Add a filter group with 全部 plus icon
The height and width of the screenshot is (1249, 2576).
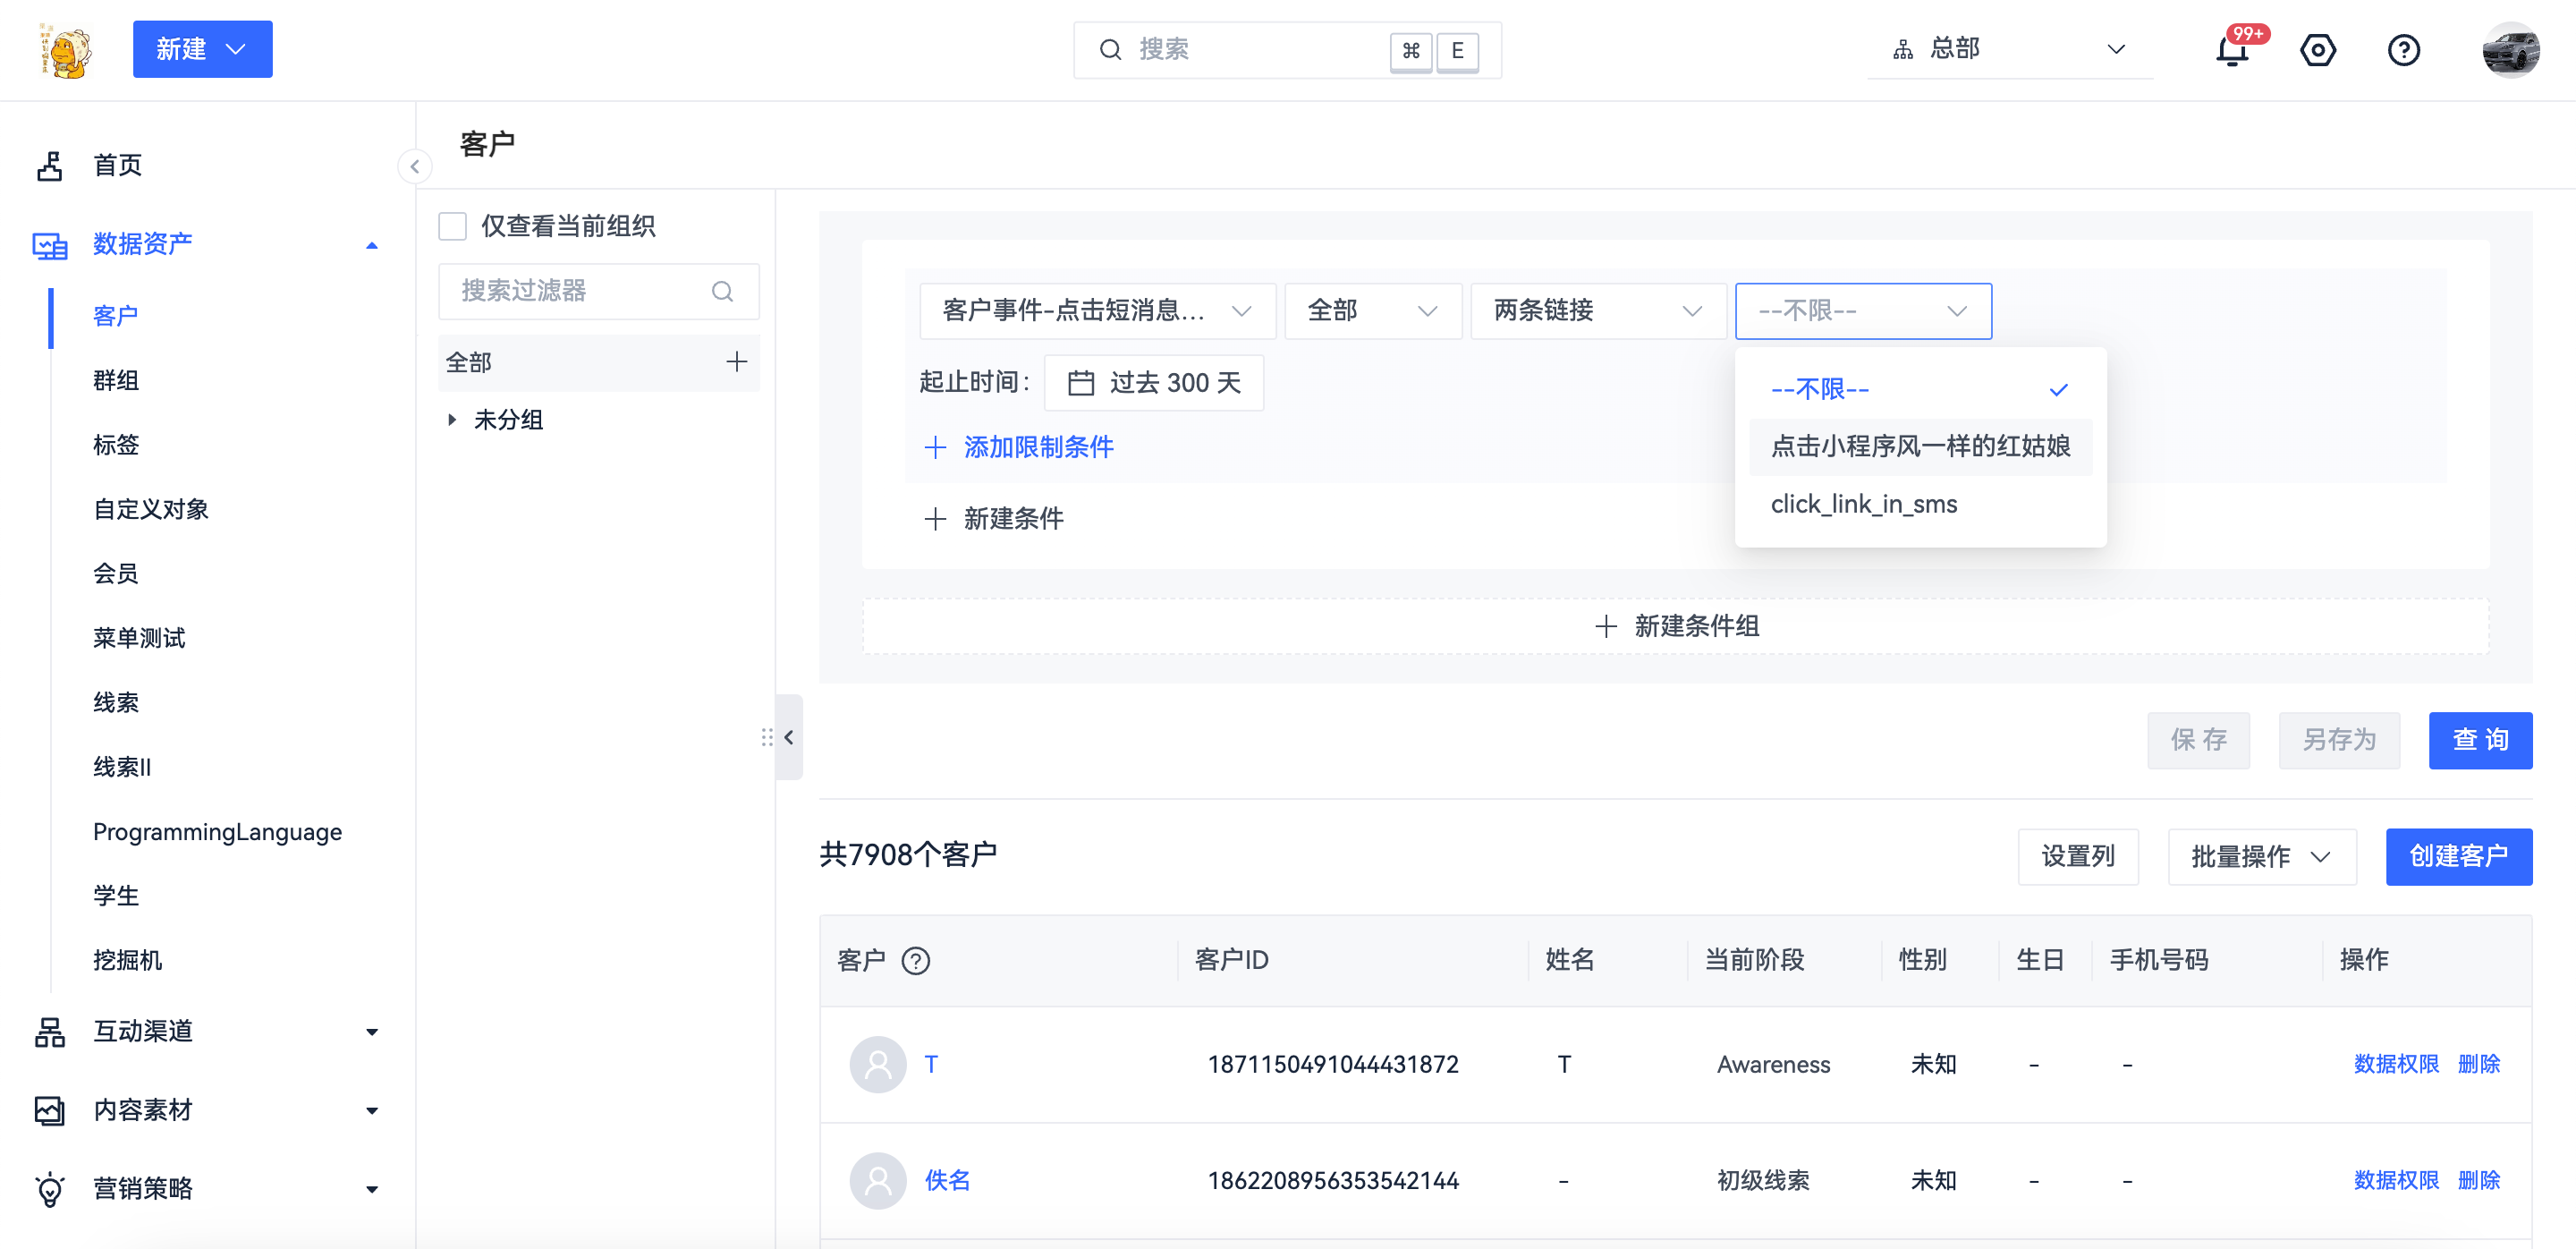[736, 362]
